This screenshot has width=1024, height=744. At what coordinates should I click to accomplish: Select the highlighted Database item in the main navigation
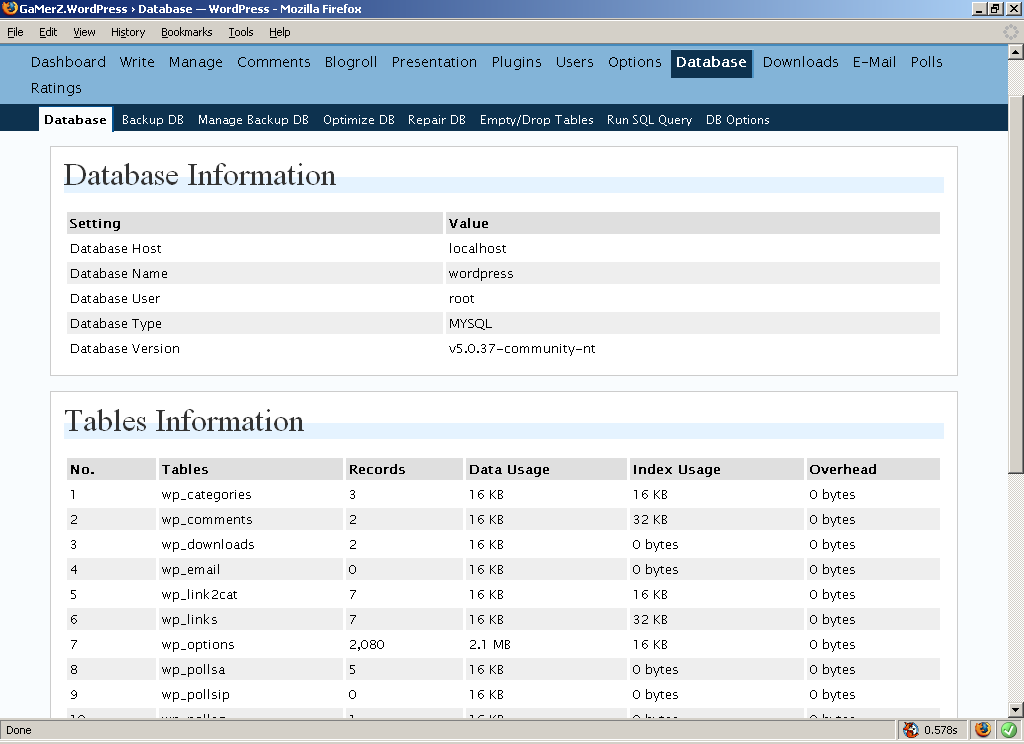click(711, 63)
